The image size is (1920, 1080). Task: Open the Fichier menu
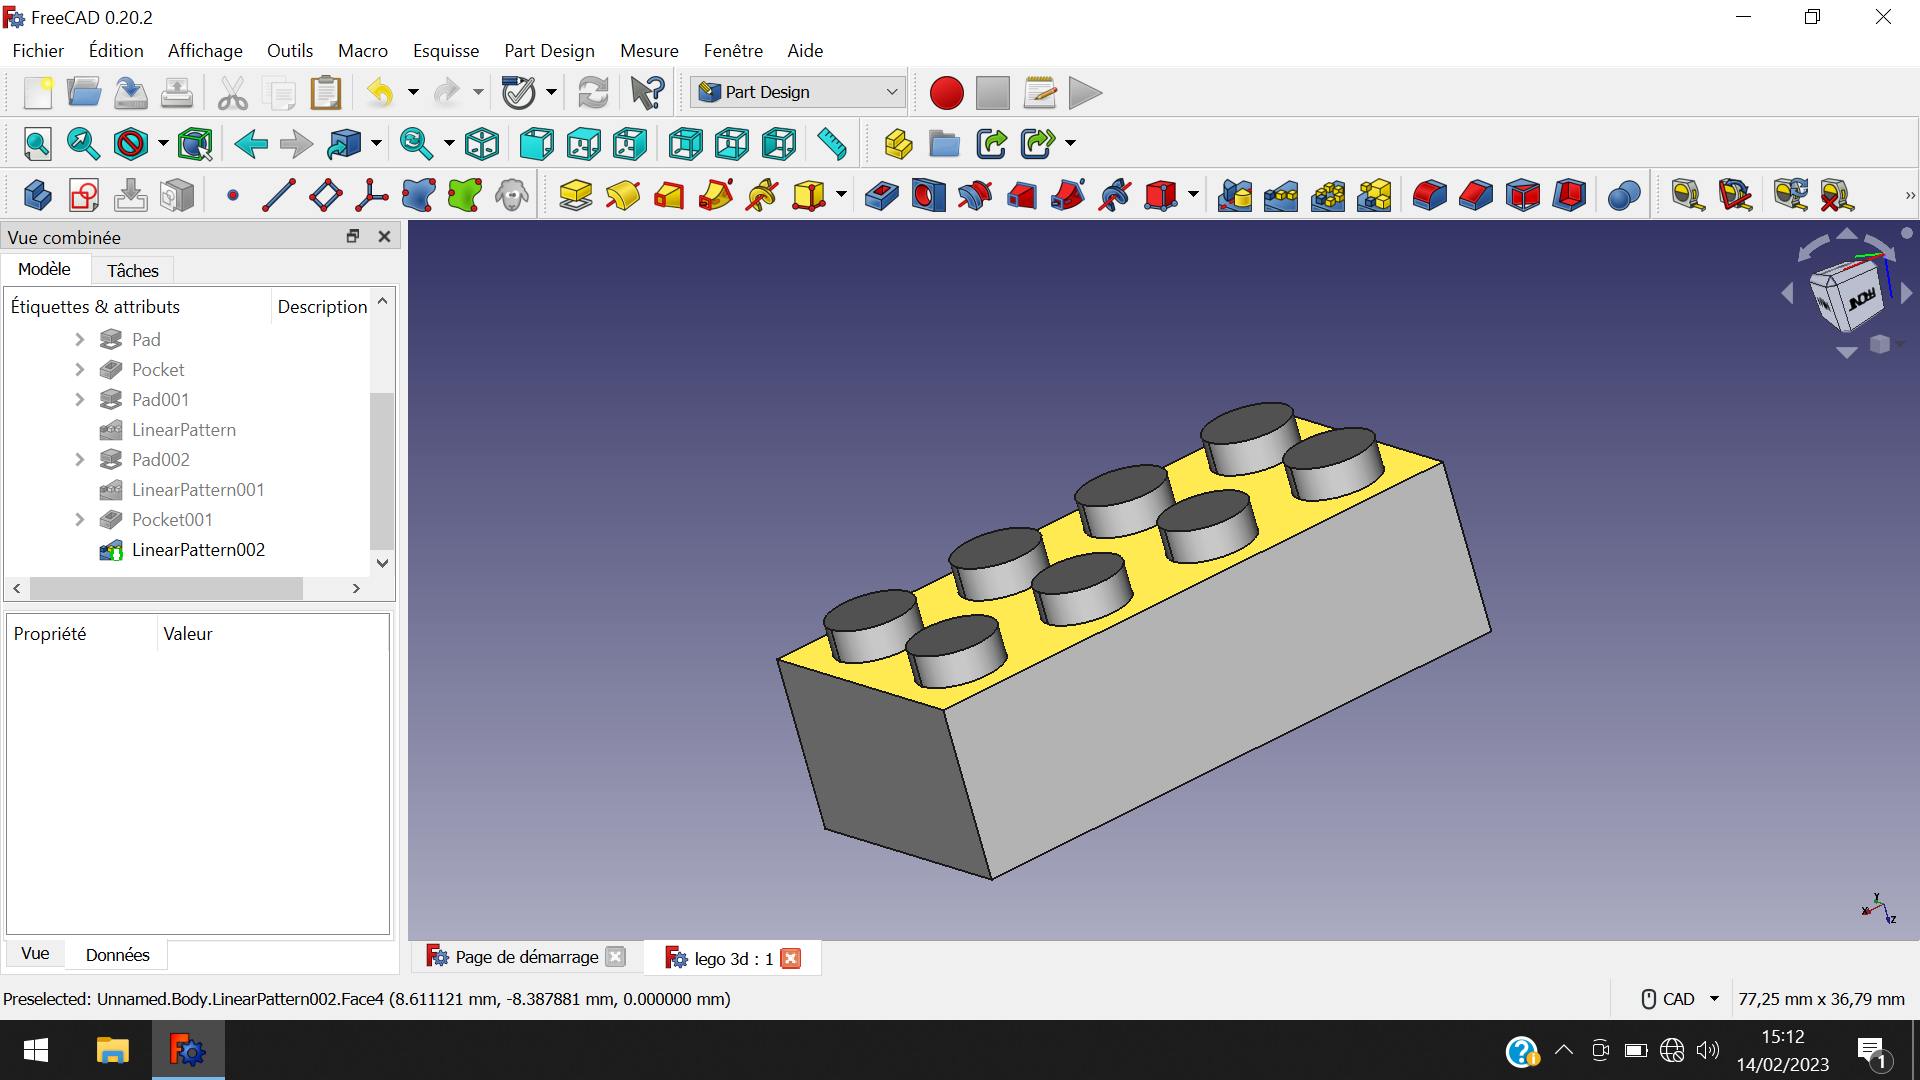[38, 51]
